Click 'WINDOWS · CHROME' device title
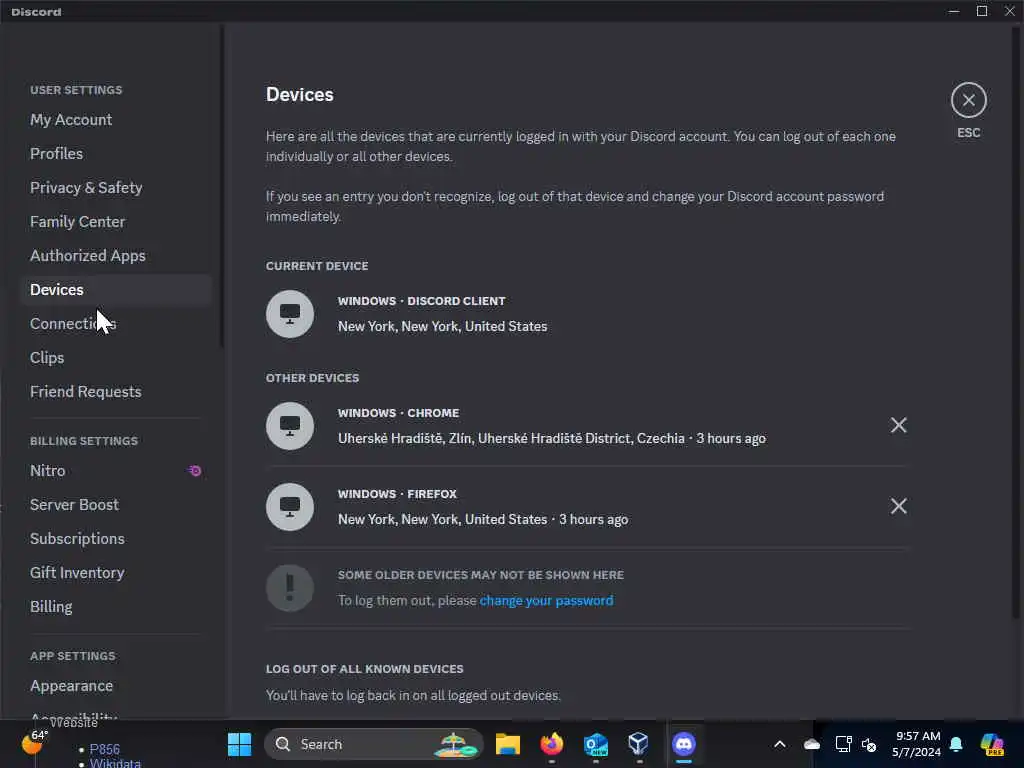Image resolution: width=1024 pixels, height=768 pixels. [x=398, y=413]
